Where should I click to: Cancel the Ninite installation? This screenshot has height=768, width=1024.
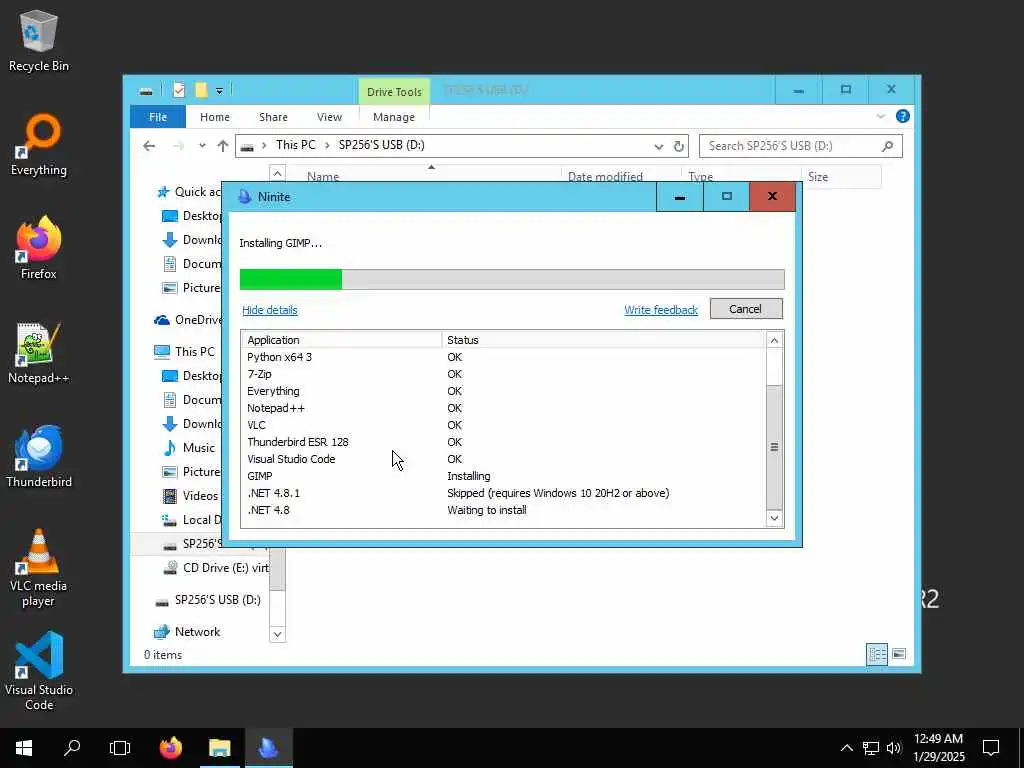click(x=745, y=309)
